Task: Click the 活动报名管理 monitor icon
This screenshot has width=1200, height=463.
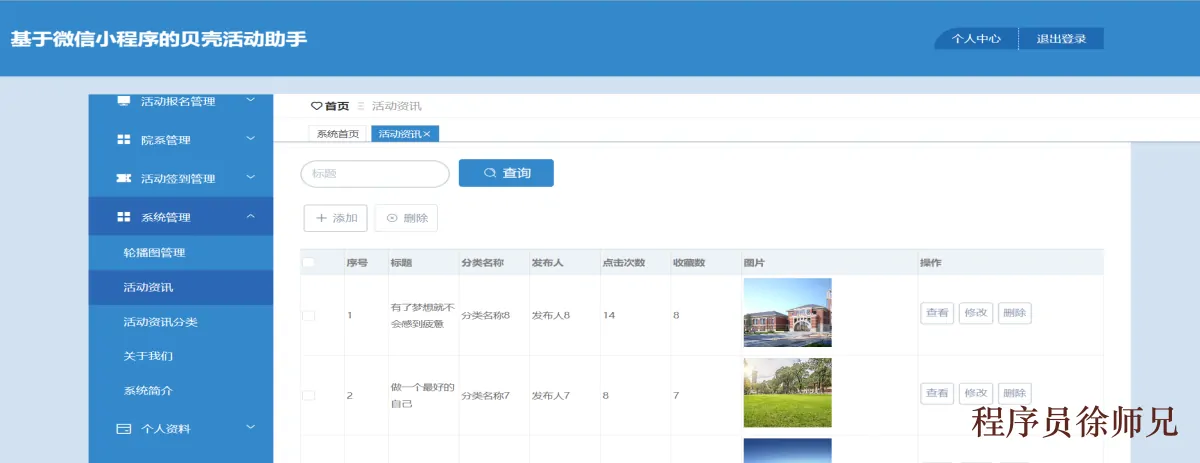Action: tap(124, 101)
